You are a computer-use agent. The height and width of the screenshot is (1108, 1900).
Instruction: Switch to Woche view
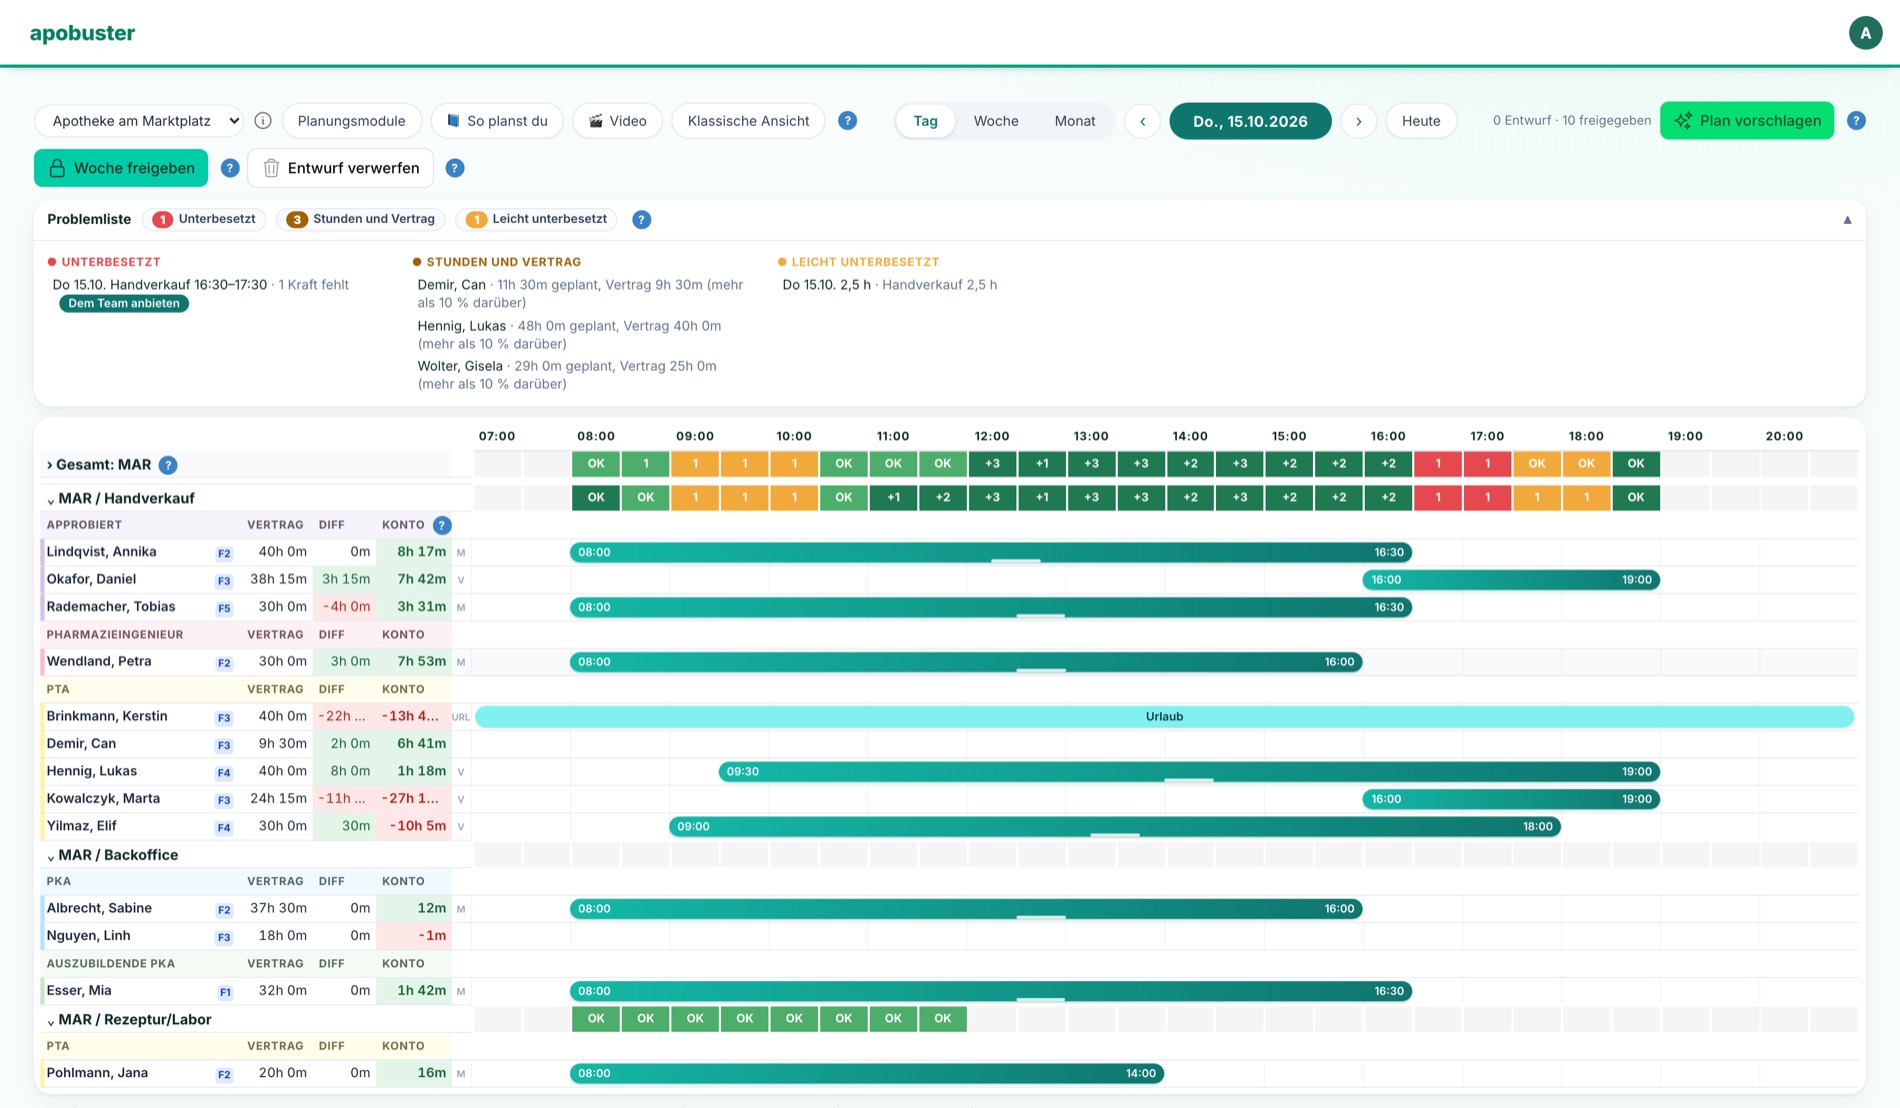click(996, 121)
